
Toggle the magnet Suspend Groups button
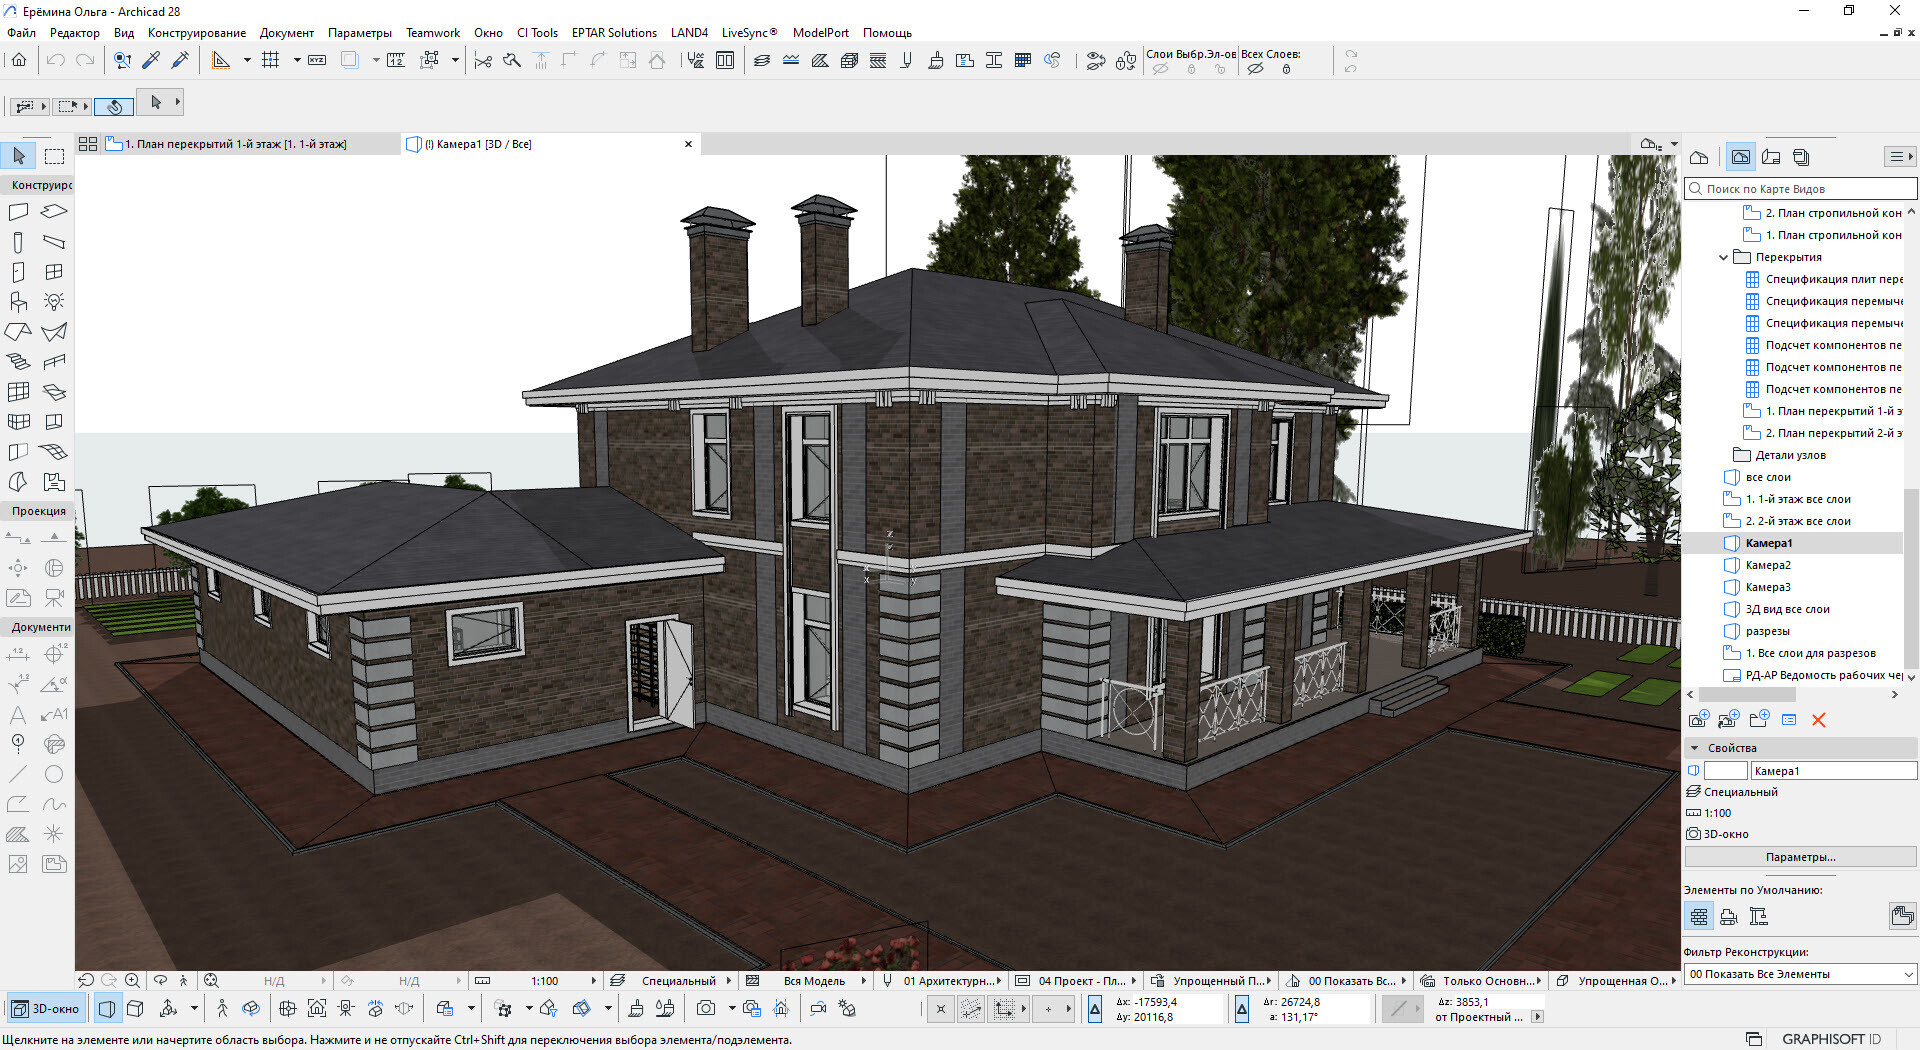[x=115, y=106]
